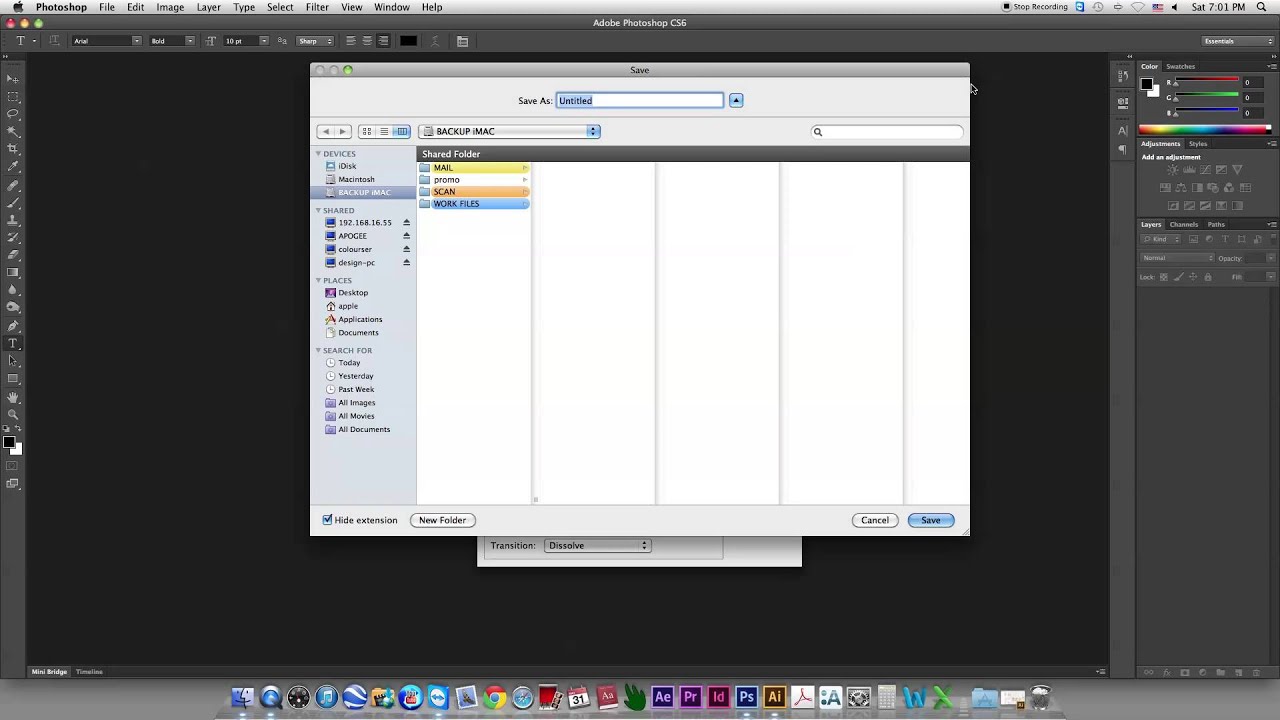Center text alignment option
The image size is (1280, 720).
click(367, 41)
